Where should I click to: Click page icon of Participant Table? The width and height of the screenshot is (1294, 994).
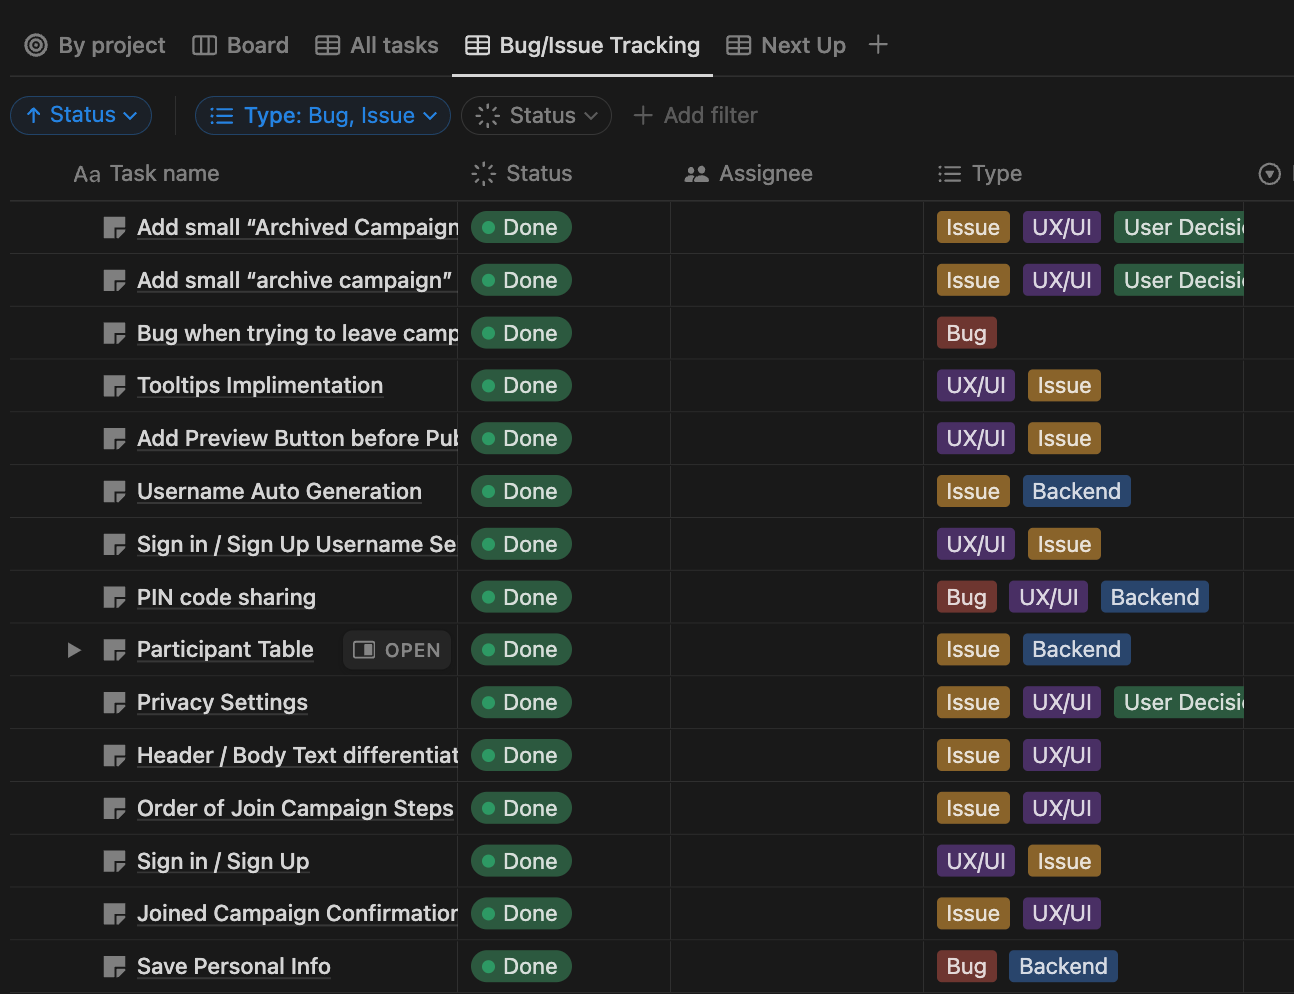coord(114,650)
